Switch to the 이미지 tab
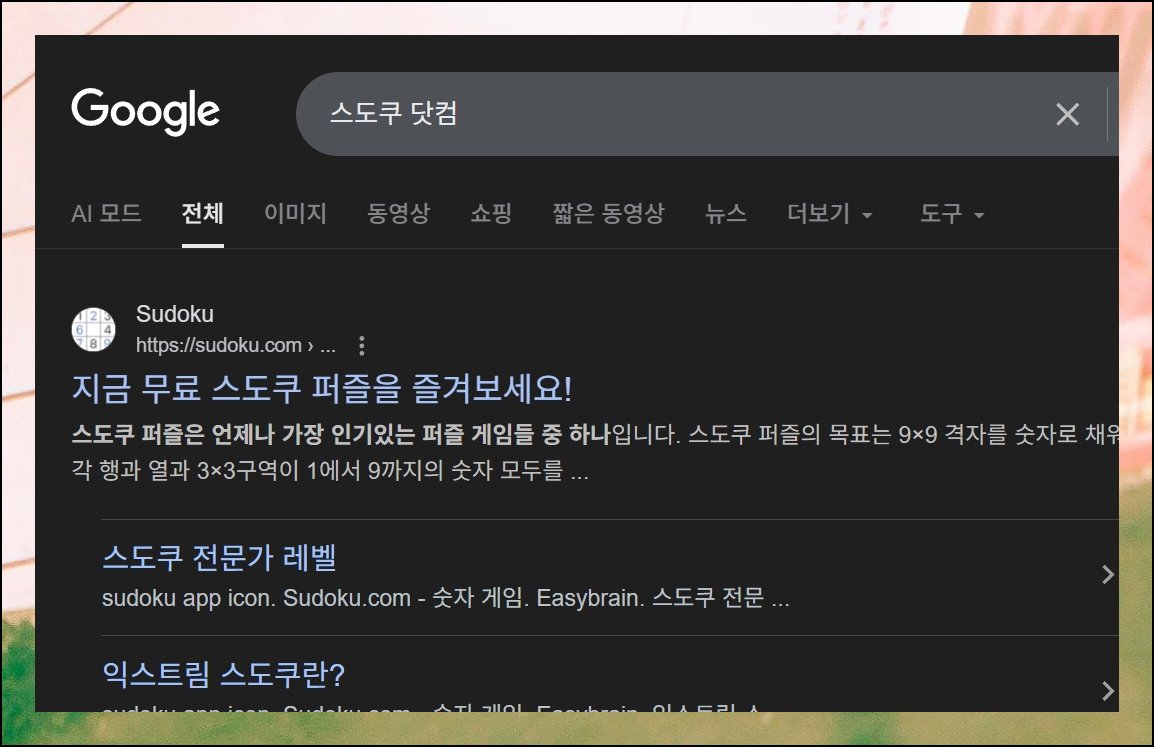 coord(295,213)
